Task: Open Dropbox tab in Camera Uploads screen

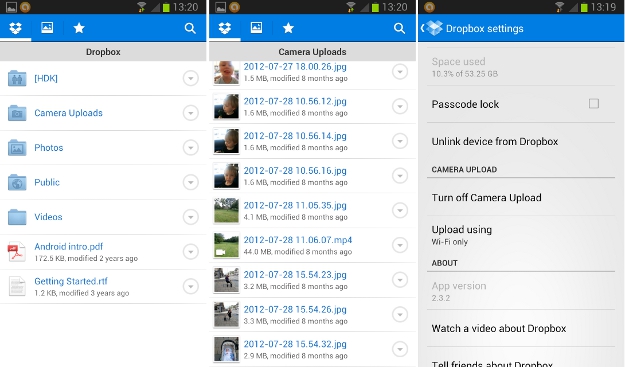Action: tap(225, 28)
